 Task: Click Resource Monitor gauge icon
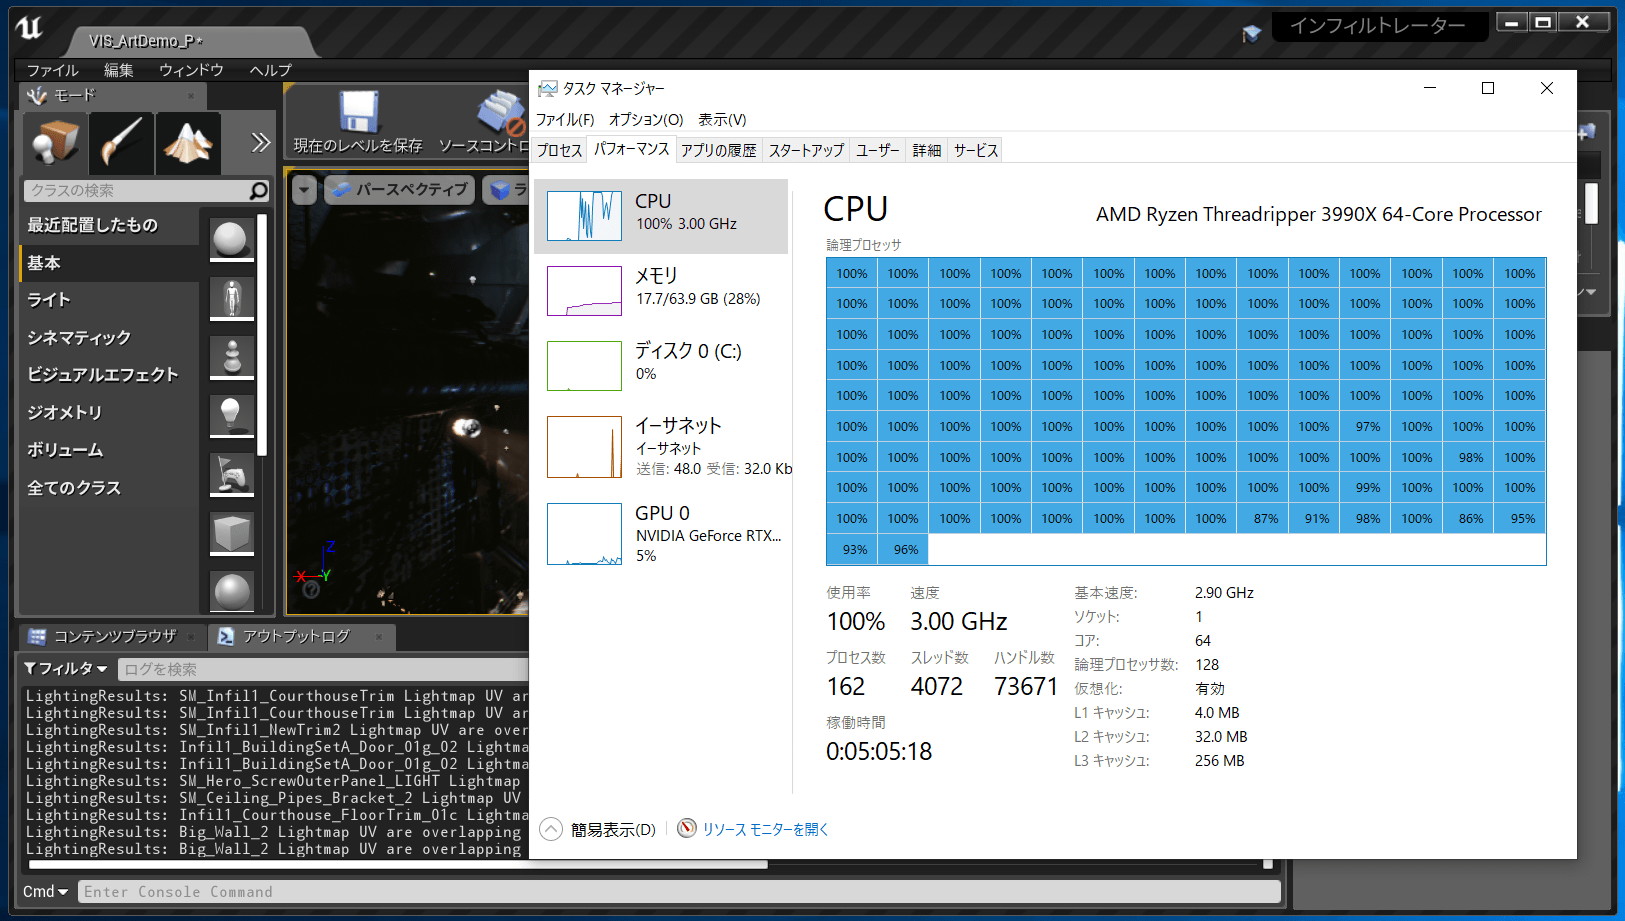(686, 828)
